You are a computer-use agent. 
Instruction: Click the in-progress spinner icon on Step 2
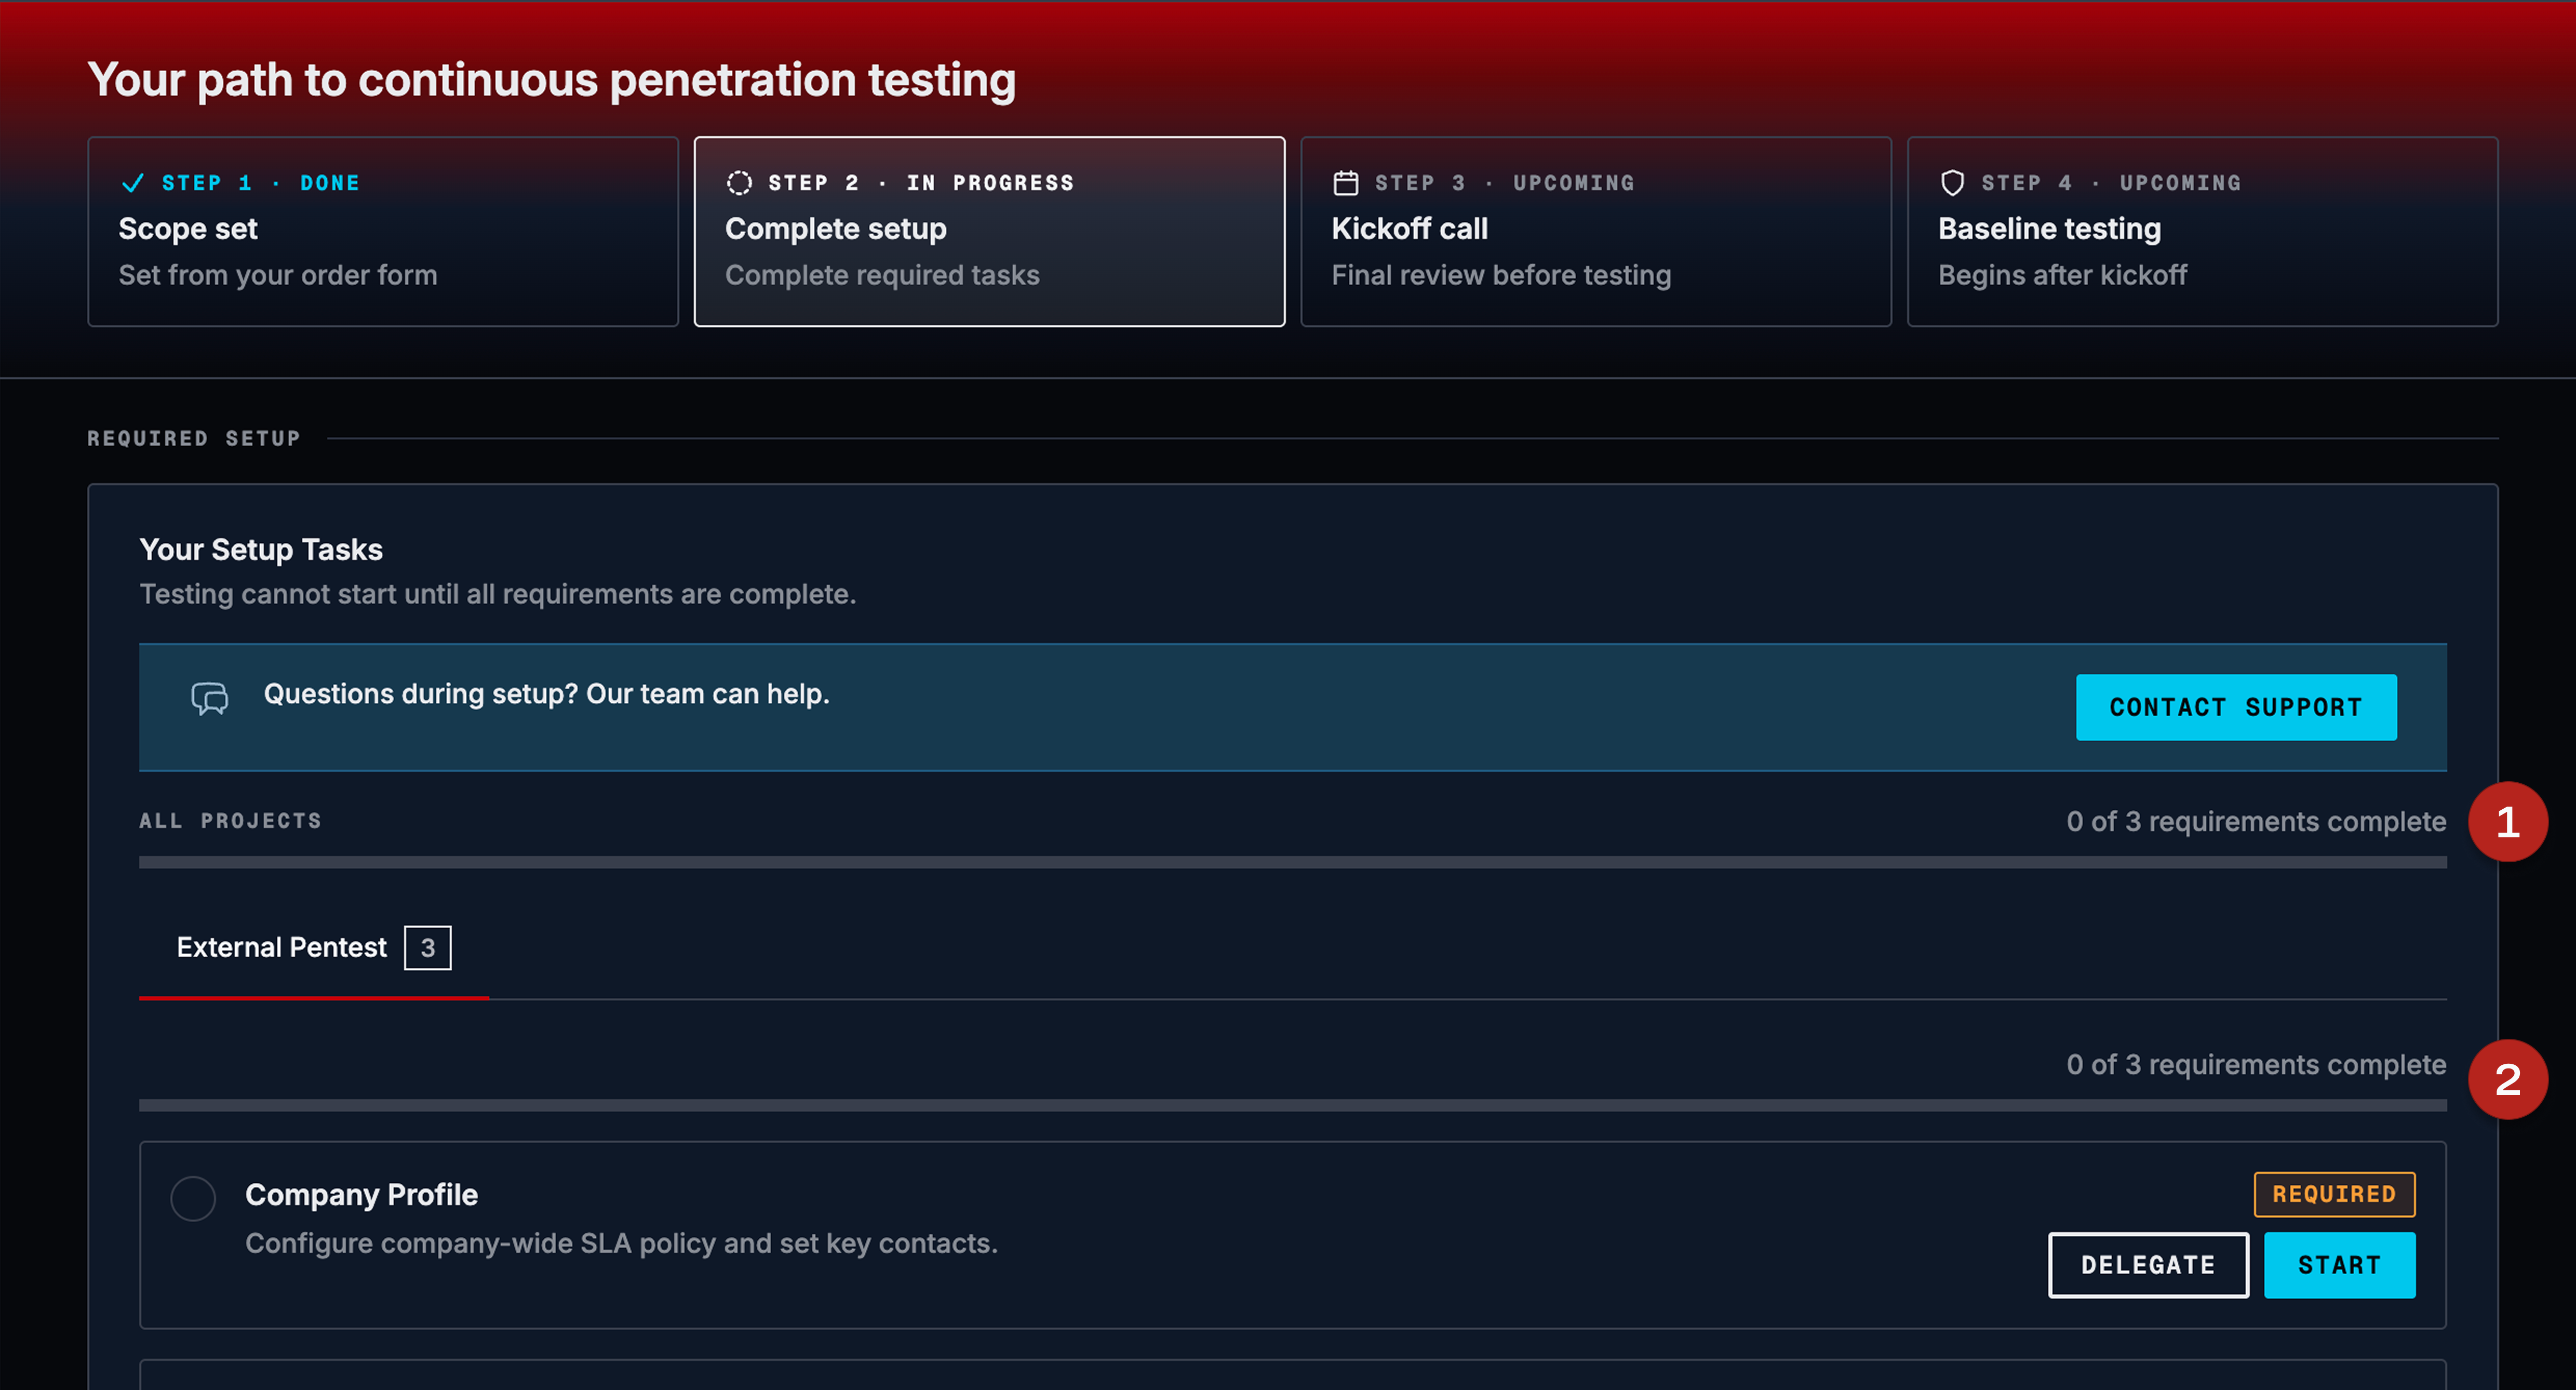pyautogui.click(x=739, y=183)
